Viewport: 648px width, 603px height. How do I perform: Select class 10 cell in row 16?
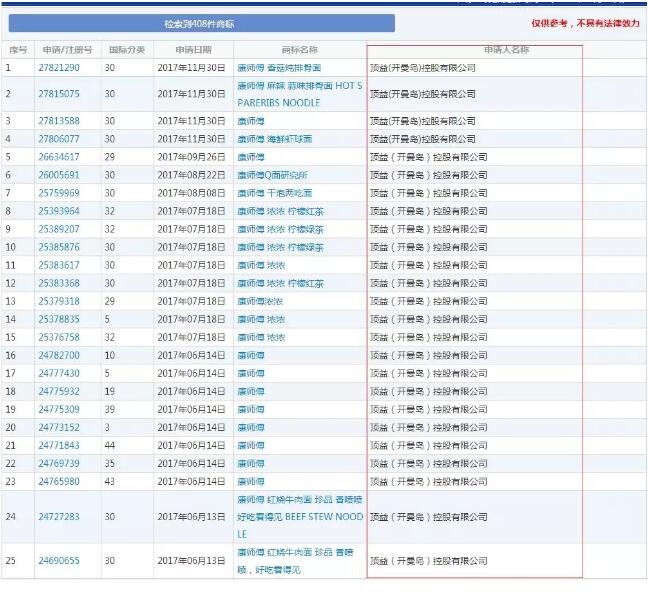pyautogui.click(x=110, y=355)
